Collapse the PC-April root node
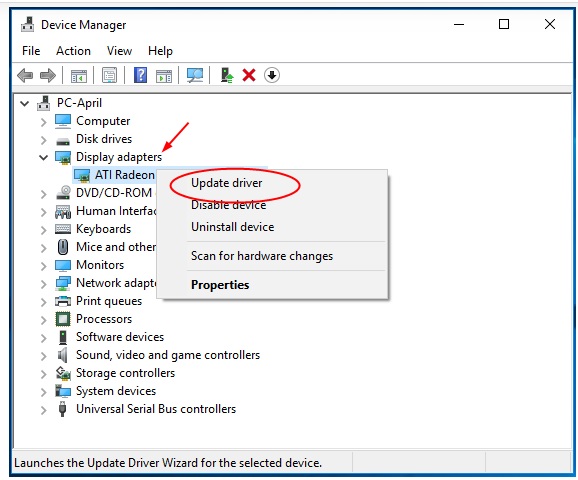Image resolution: width=578 pixels, height=480 pixels. [24, 104]
